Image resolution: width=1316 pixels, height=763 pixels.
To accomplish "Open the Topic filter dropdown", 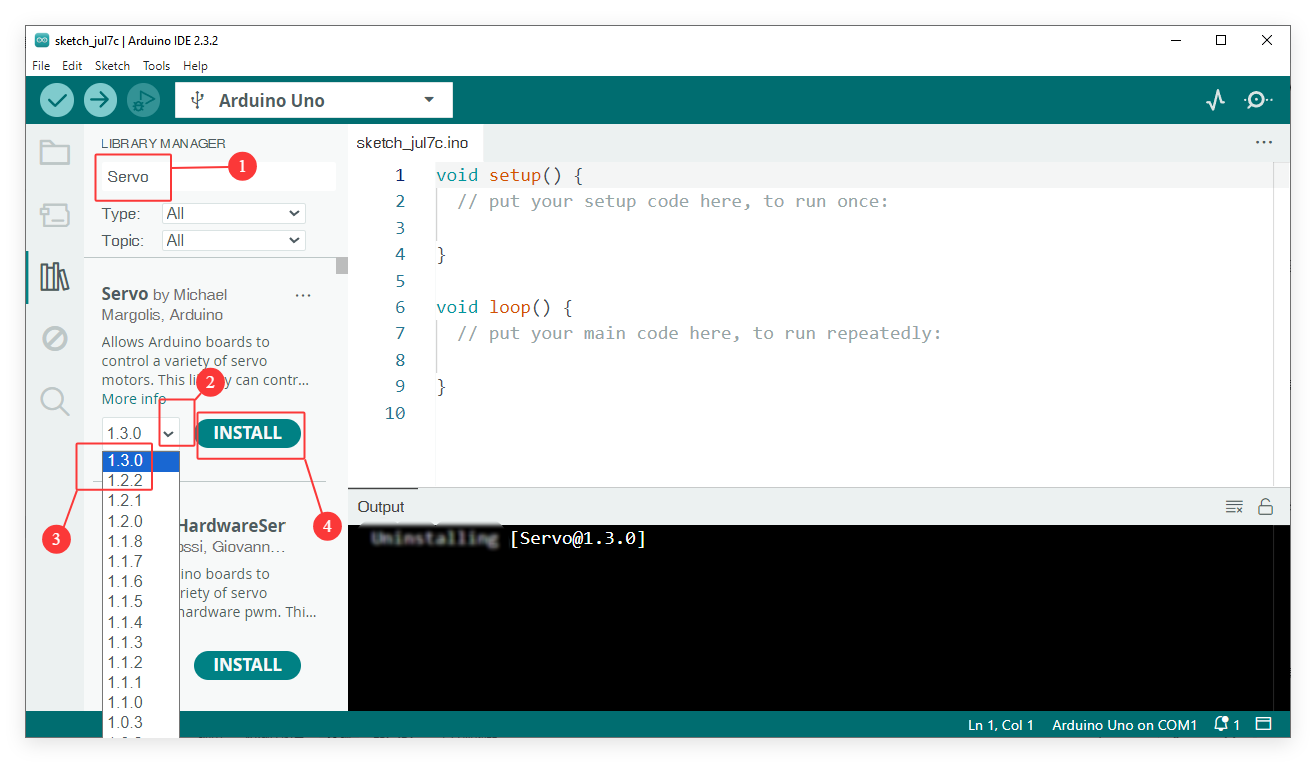I will coord(234,240).
